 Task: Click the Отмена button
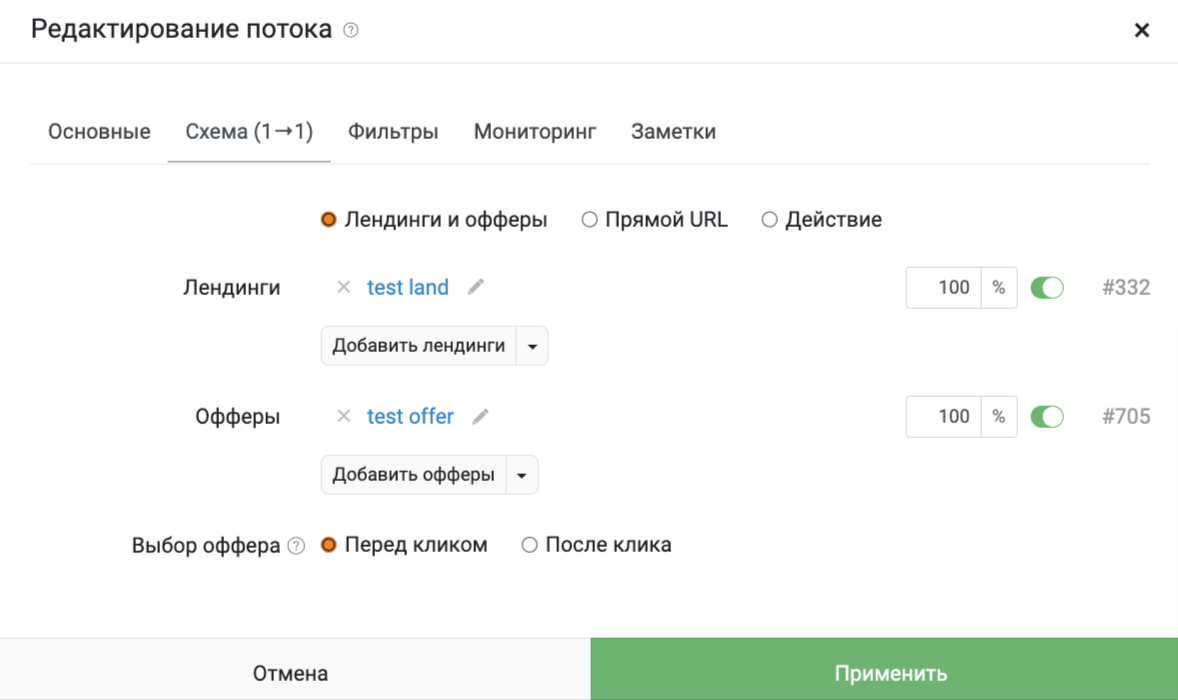pyautogui.click(x=295, y=670)
